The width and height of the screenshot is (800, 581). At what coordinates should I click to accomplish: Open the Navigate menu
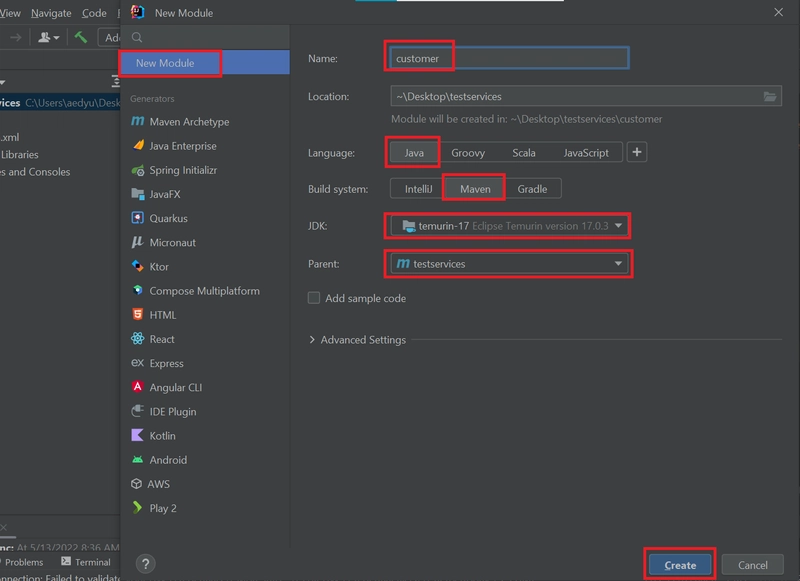click(51, 13)
